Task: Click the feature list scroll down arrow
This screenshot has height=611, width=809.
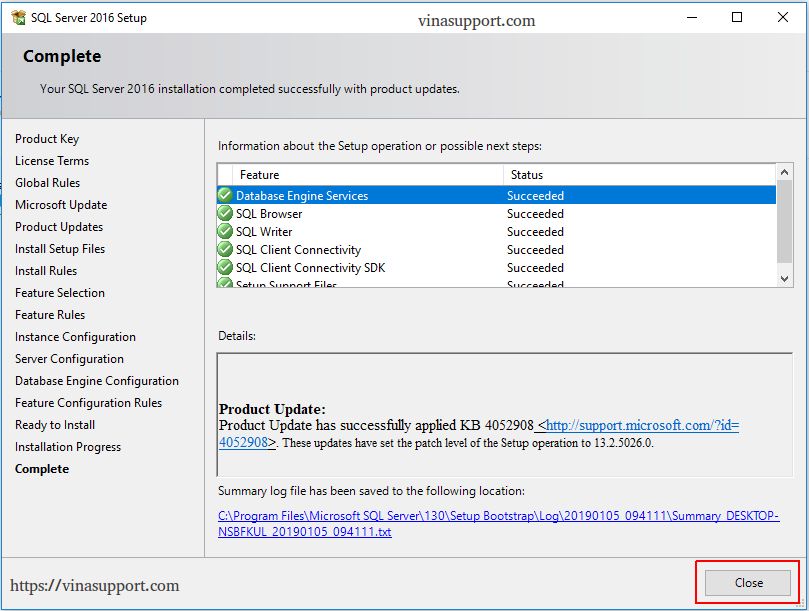Action: point(784,279)
